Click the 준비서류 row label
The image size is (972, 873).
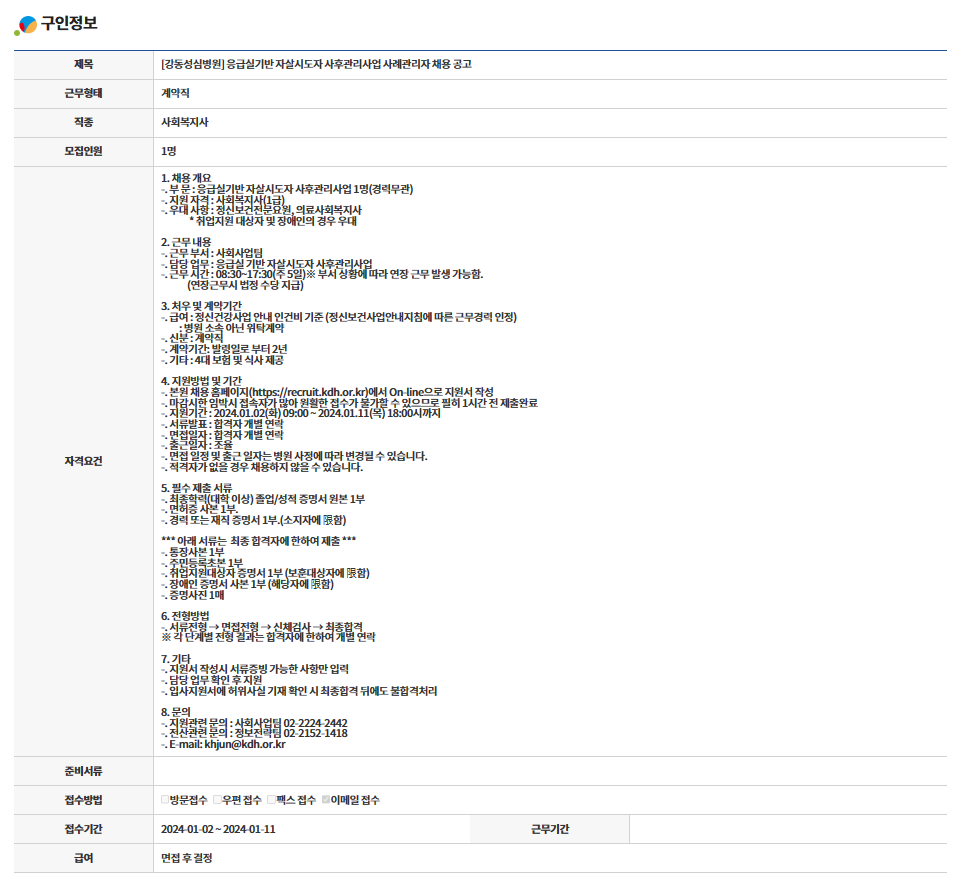pyautogui.click(x=83, y=771)
